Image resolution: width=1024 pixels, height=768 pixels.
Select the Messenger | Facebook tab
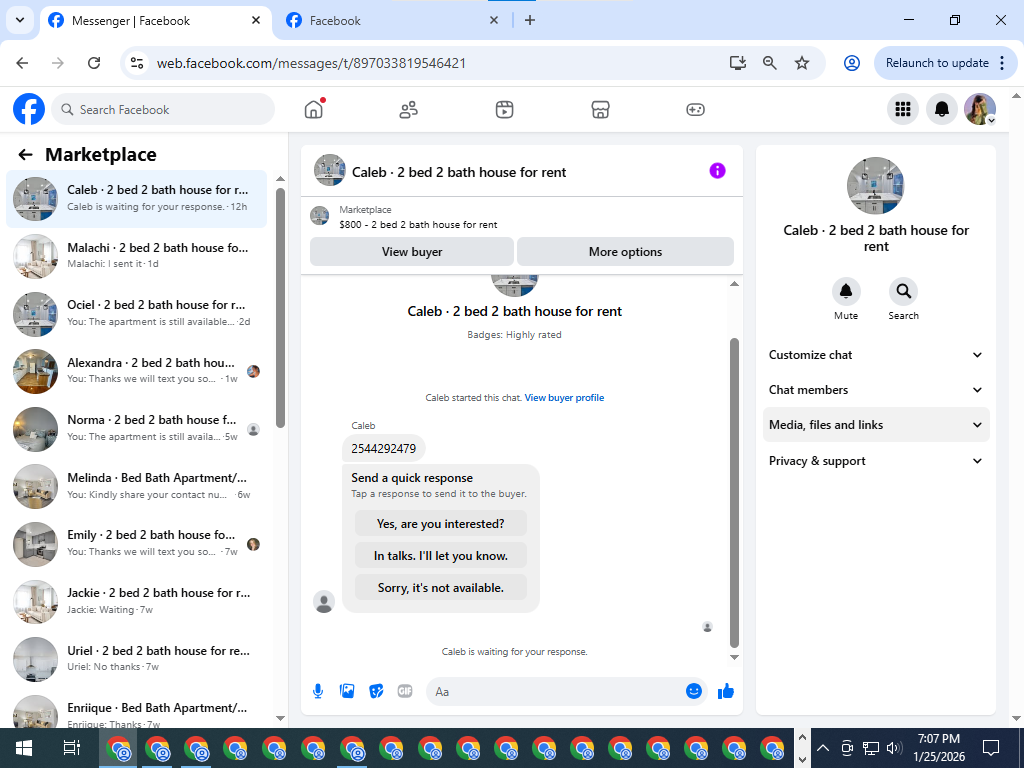155,21
